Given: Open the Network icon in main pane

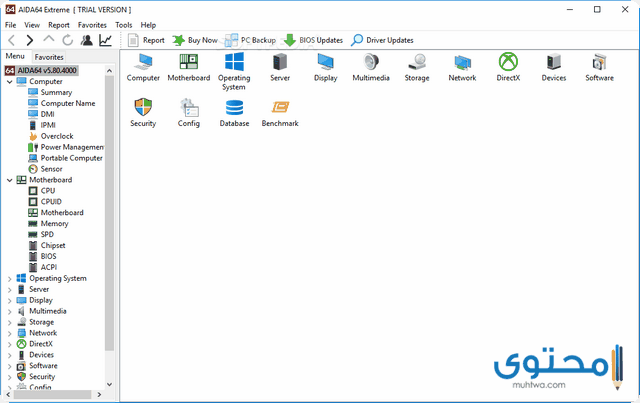Looking at the screenshot, I should click(x=462, y=67).
